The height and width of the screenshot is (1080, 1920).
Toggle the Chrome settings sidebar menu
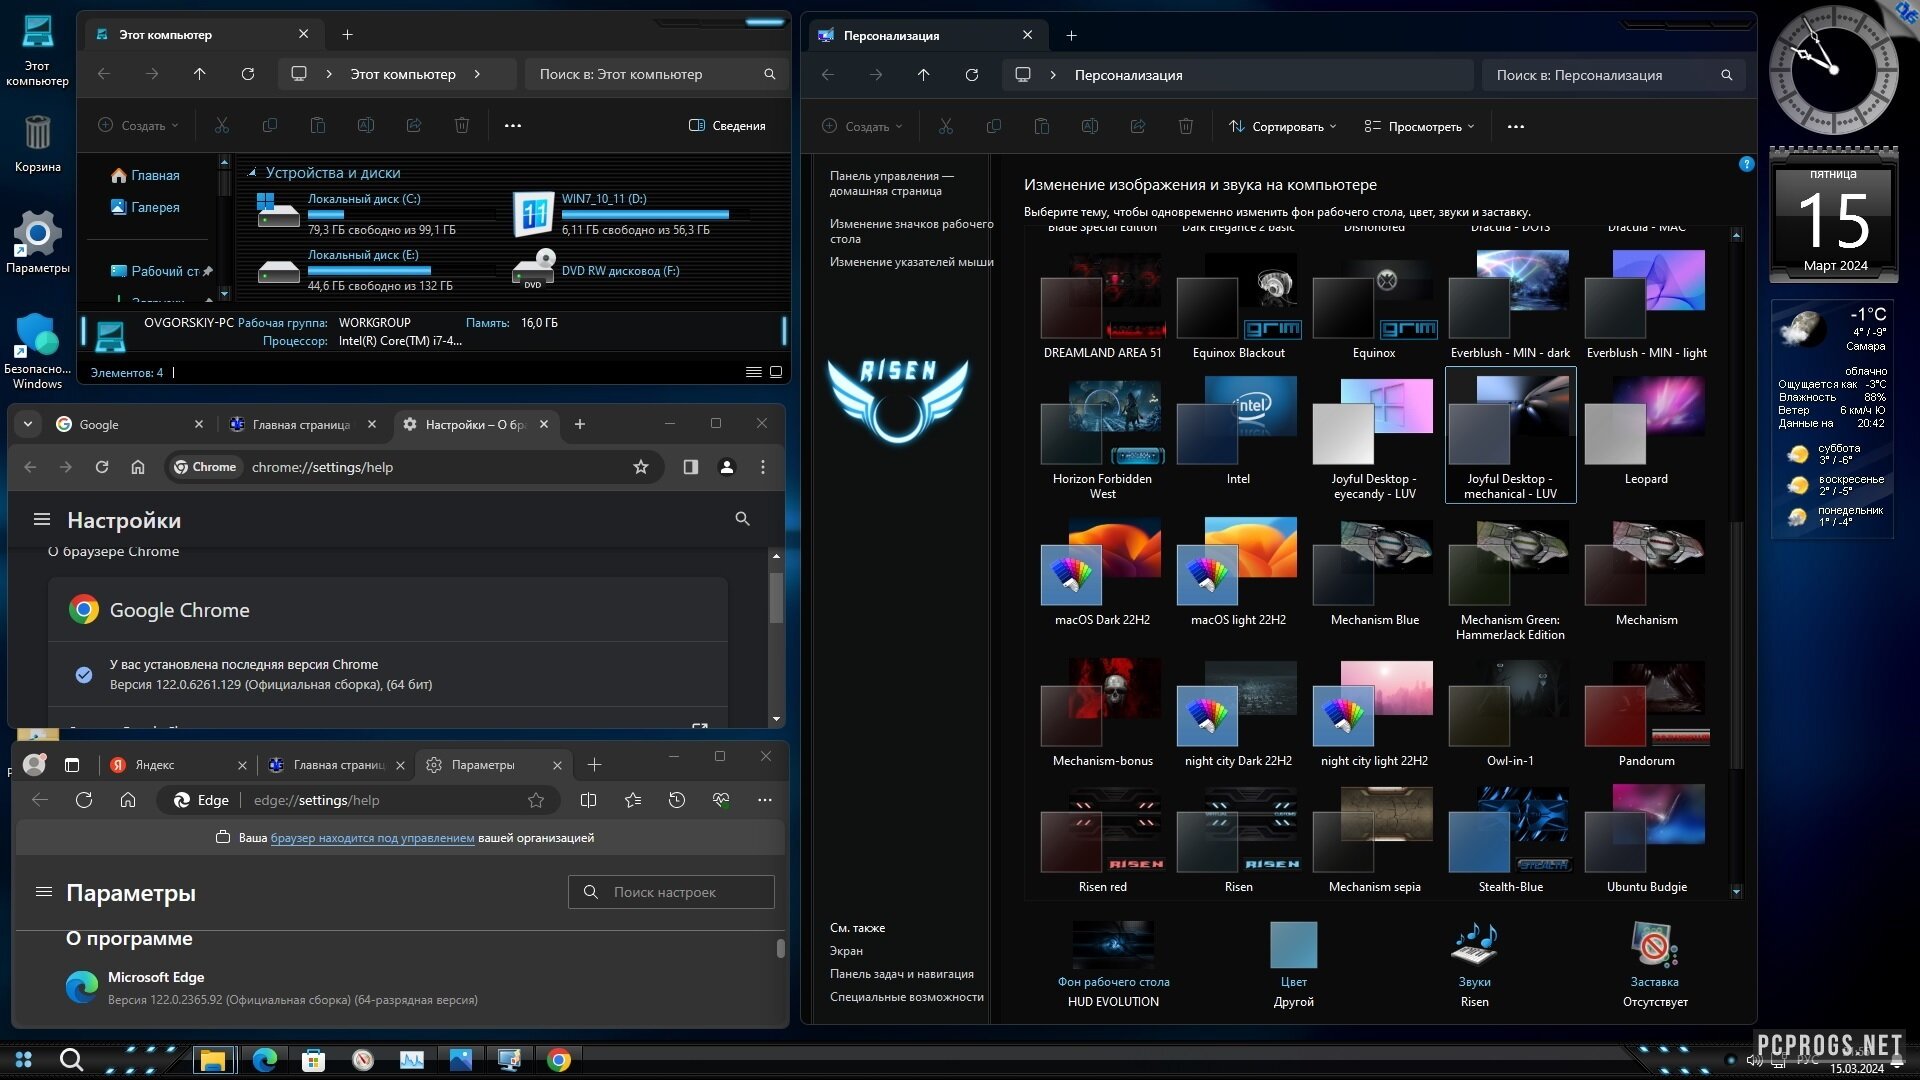[42, 518]
